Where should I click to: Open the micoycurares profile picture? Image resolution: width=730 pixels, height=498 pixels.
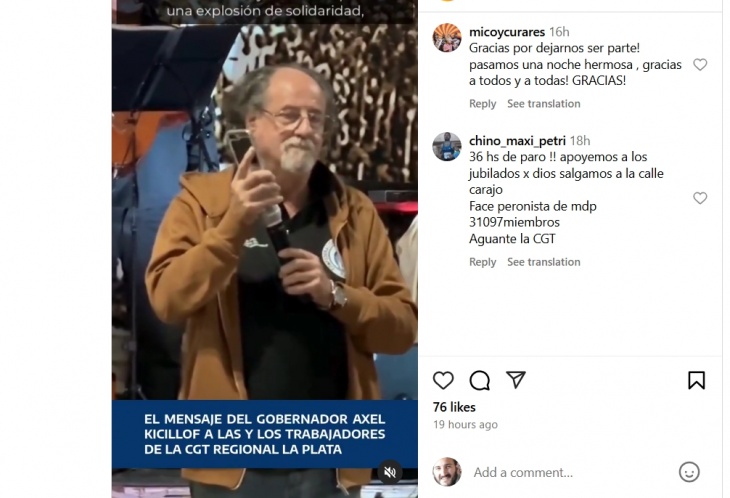(446, 37)
